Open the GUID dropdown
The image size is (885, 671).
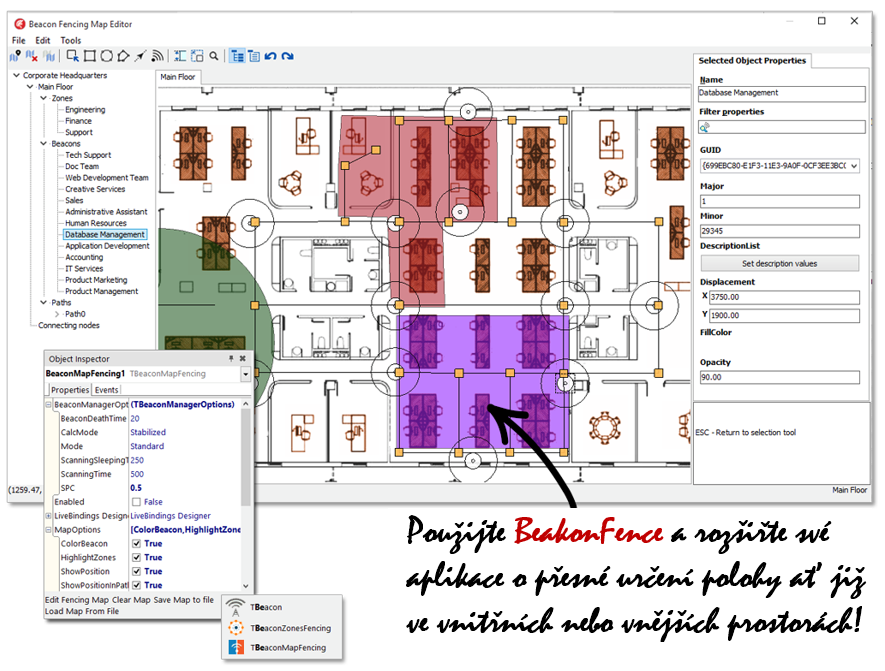pyautogui.click(x=854, y=166)
